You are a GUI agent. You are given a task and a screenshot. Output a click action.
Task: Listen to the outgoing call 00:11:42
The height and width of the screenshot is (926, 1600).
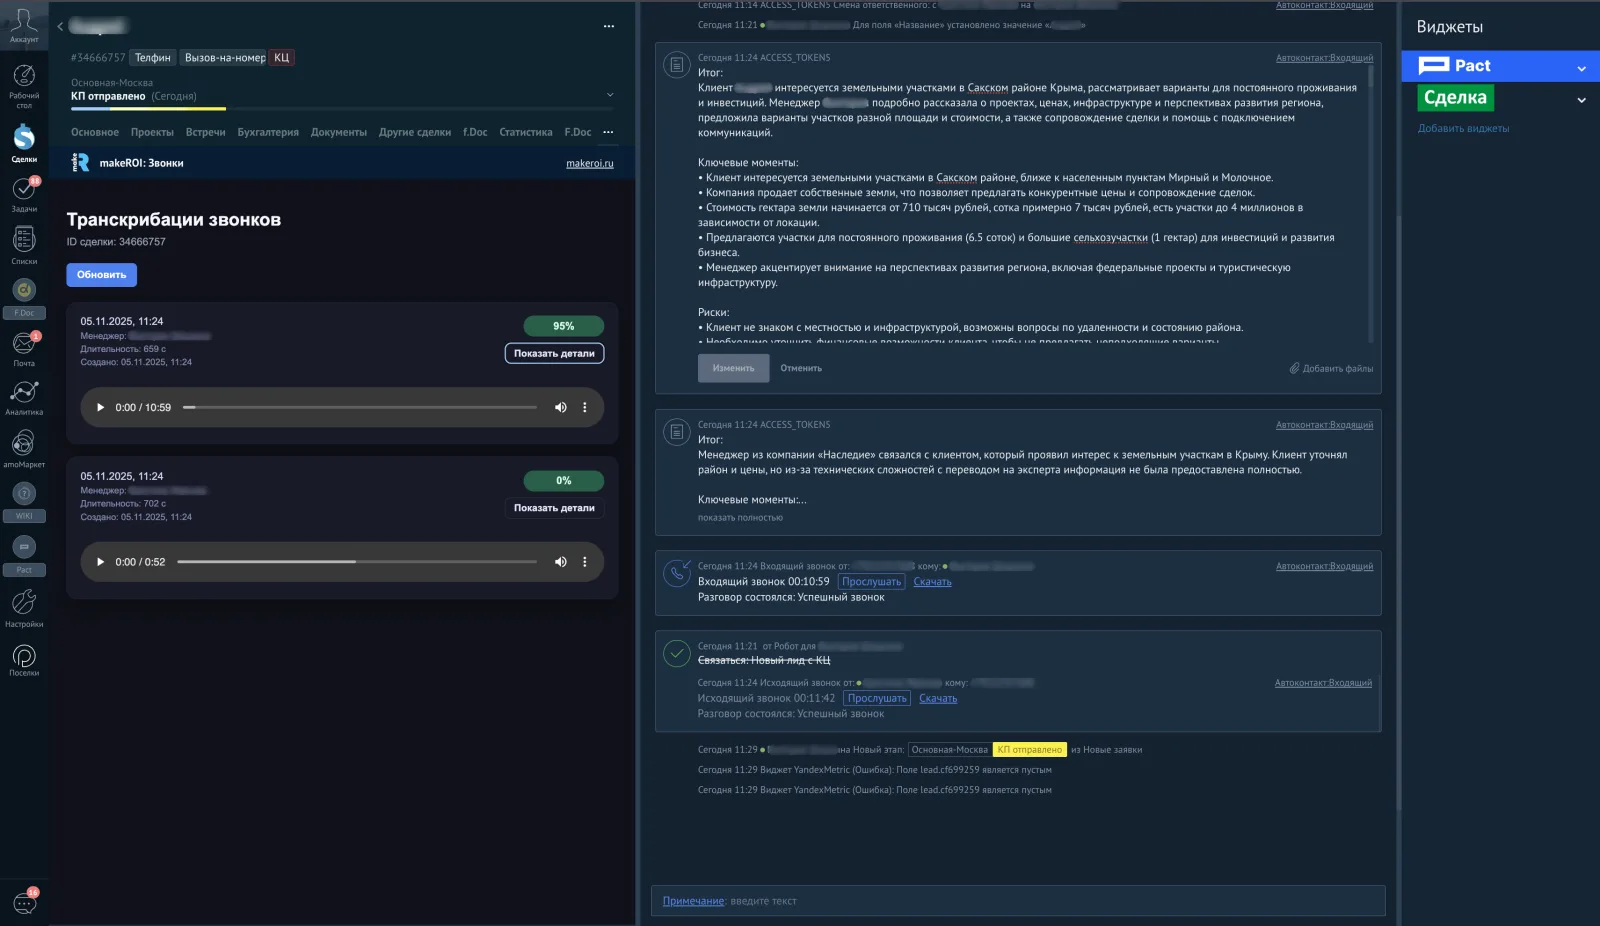tap(877, 699)
